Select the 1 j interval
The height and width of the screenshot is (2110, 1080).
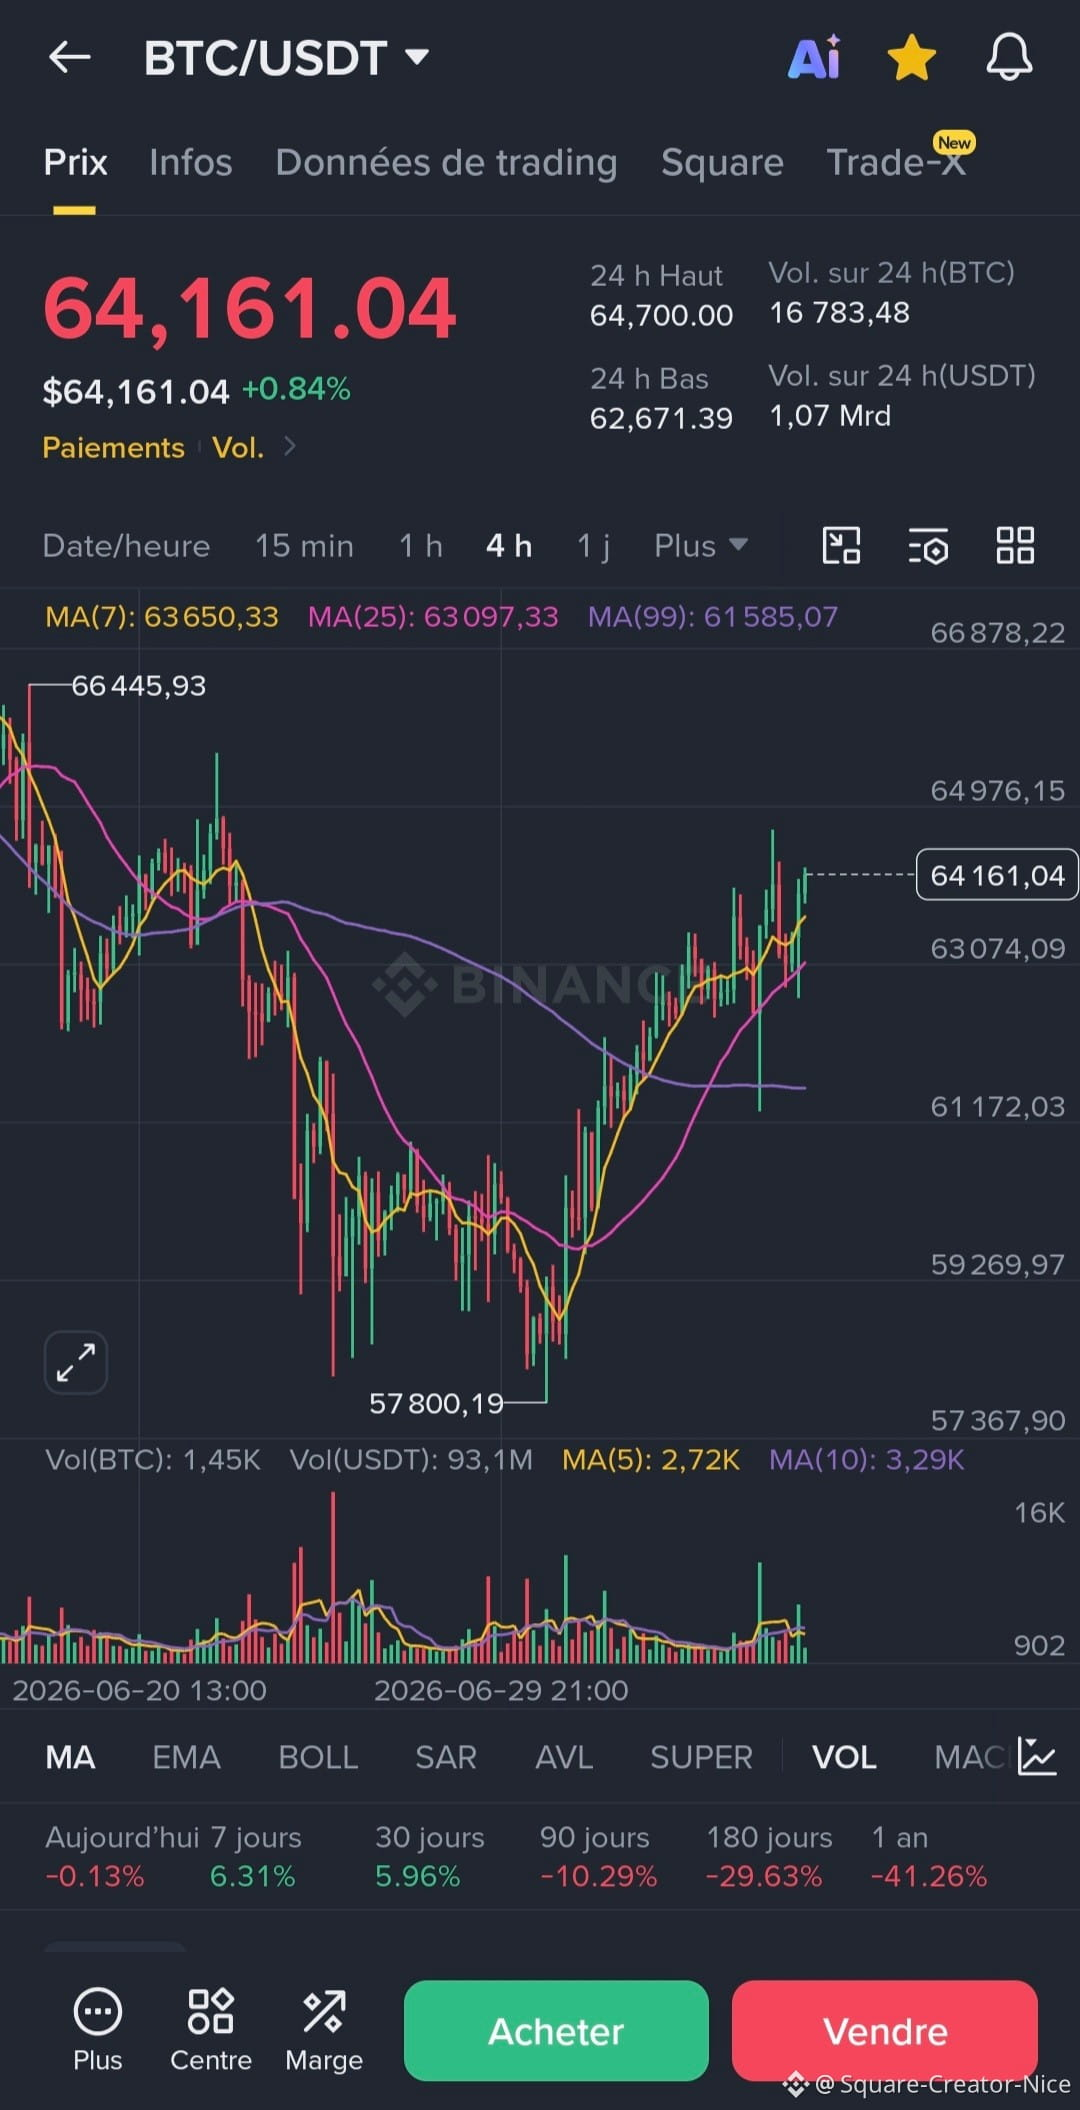593,546
